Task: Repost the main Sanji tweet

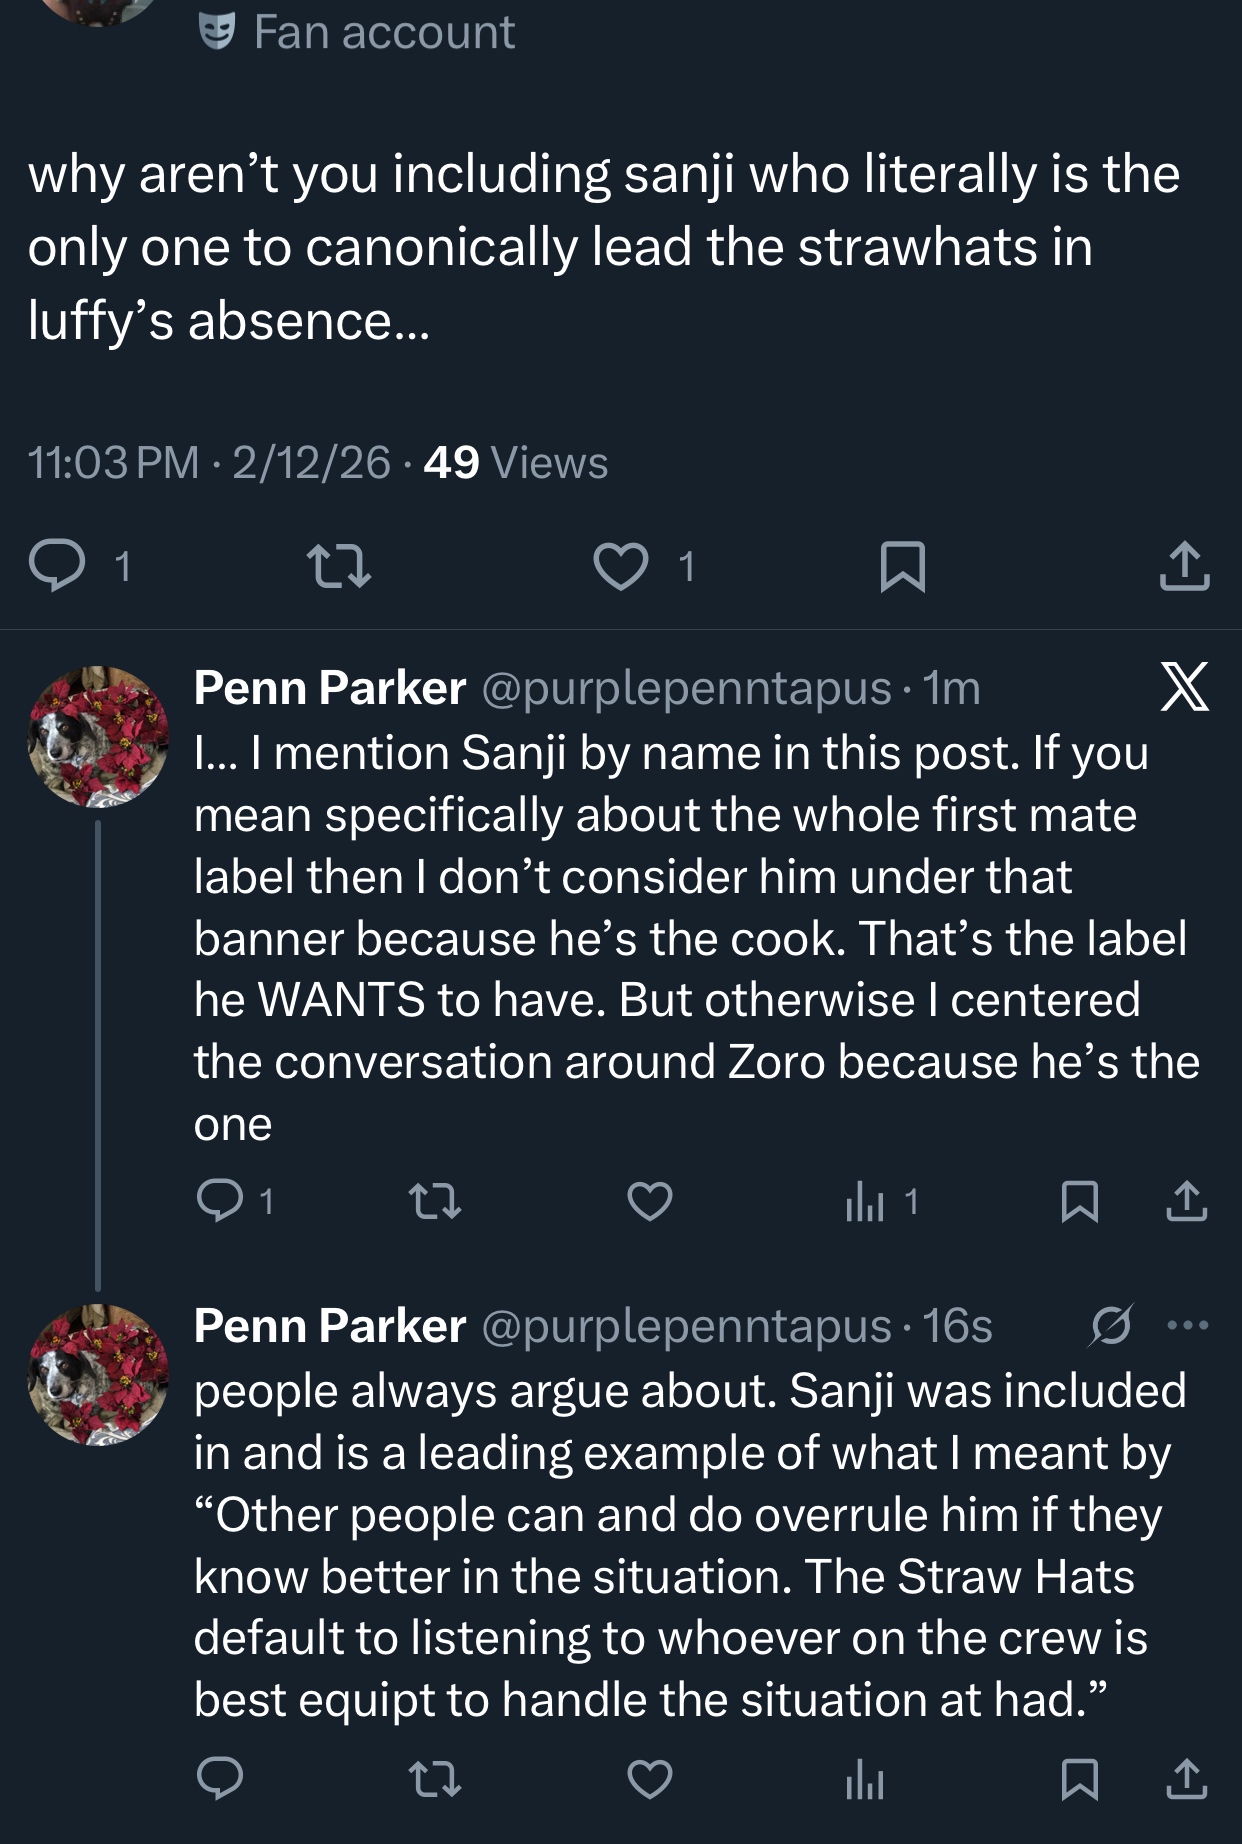Action: pyautogui.click(x=339, y=566)
